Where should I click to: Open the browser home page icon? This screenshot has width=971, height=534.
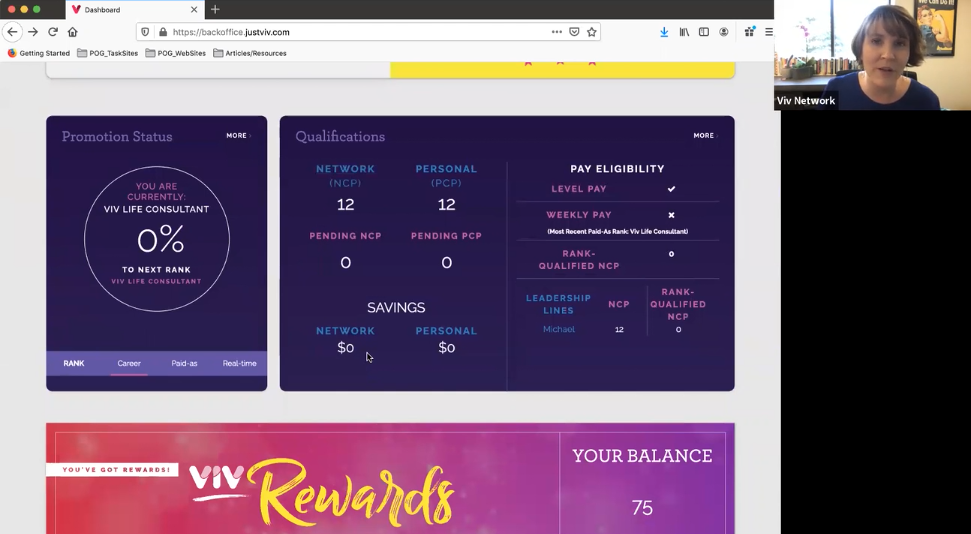point(72,32)
